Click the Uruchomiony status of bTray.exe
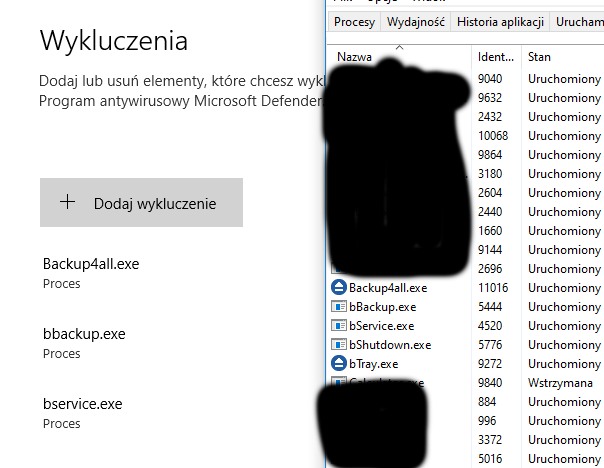 [564, 364]
